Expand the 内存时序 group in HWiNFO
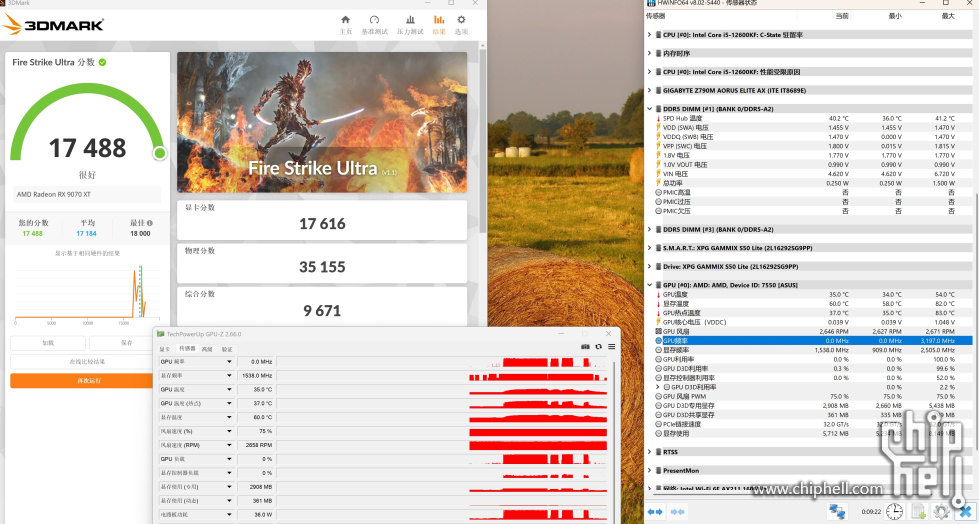The height and width of the screenshot is (524, 979). 649,53
